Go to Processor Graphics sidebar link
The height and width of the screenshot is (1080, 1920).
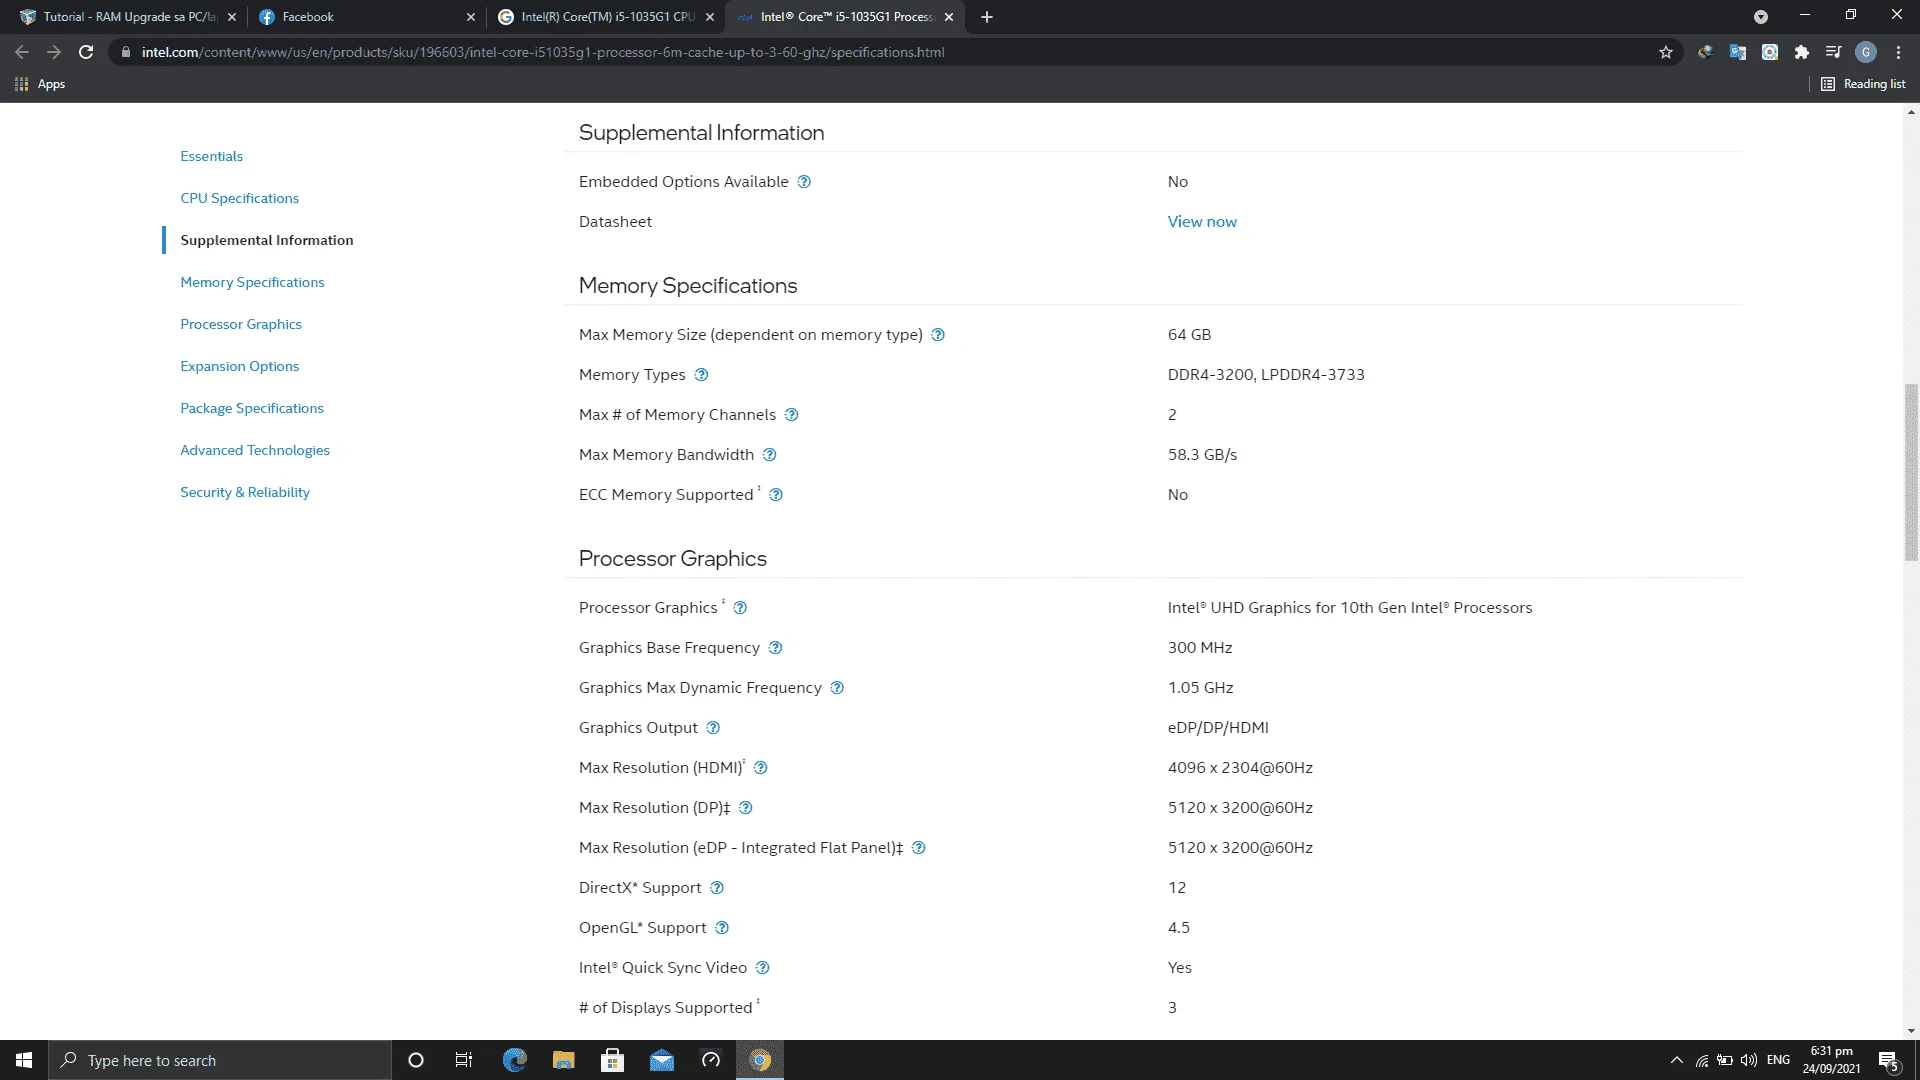241,324
